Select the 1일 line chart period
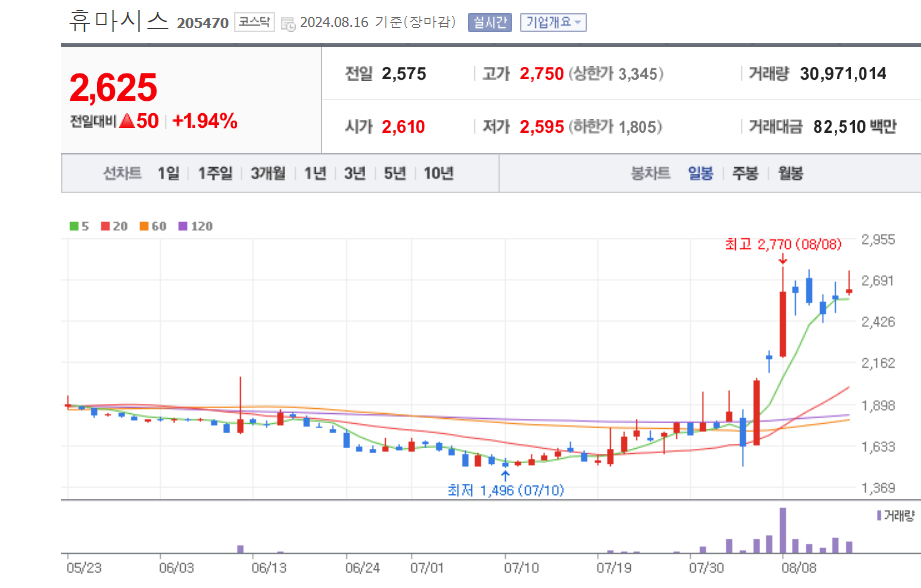 coord(169,173)
